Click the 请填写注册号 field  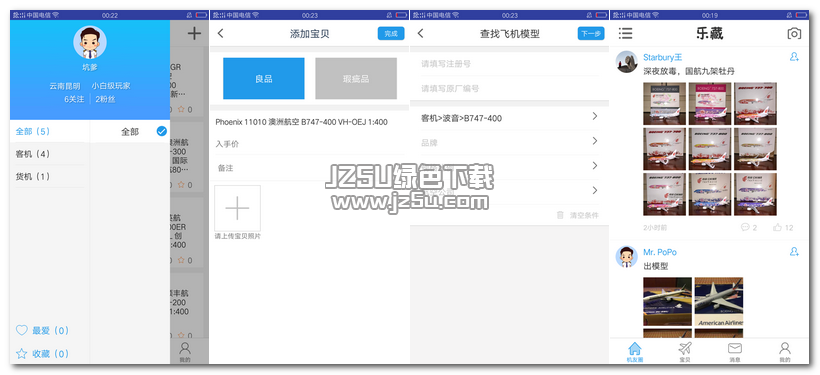(x=509, y=63)
